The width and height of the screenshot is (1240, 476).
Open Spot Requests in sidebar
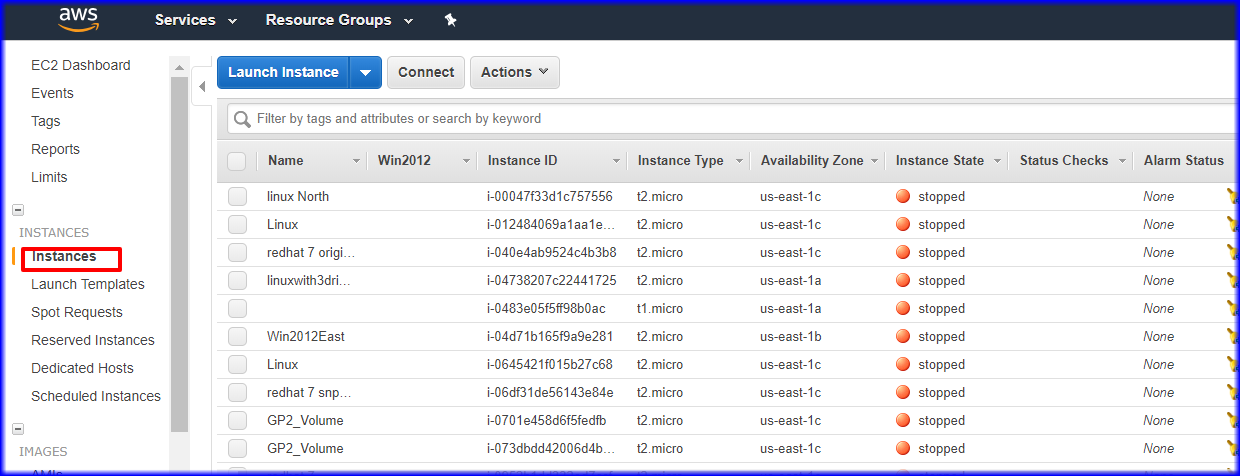(77, 312)
